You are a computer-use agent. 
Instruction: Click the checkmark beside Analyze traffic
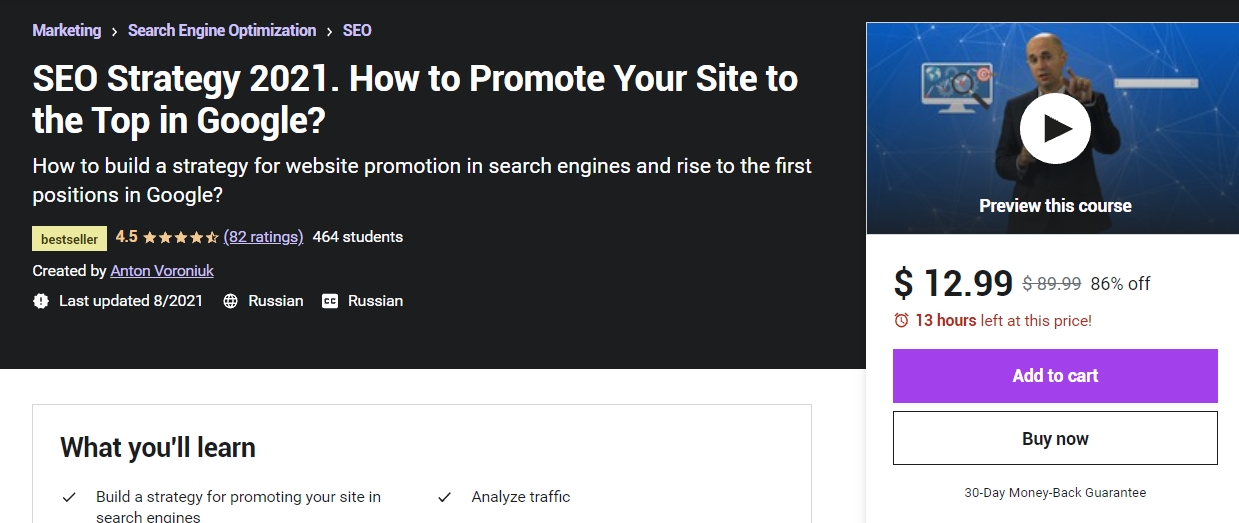445,497
